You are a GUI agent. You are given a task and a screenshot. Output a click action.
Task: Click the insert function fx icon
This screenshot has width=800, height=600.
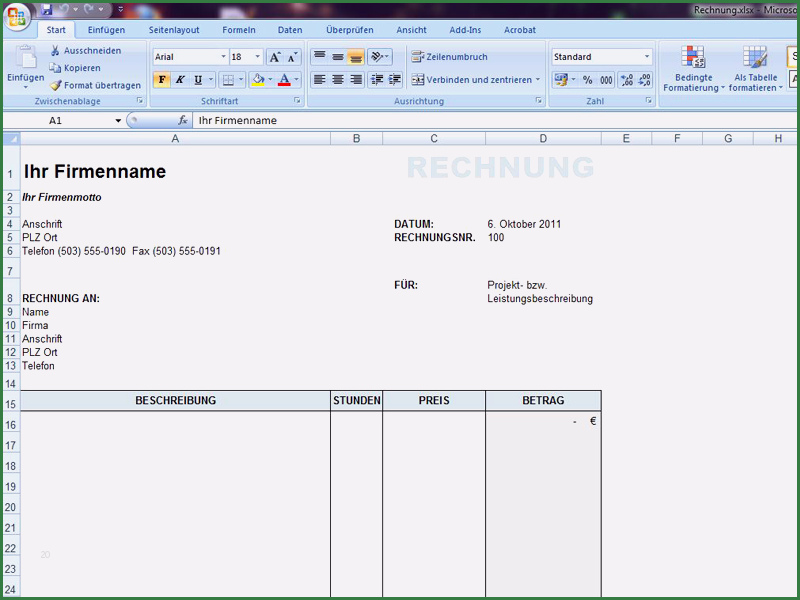click(x=183, y=120)
